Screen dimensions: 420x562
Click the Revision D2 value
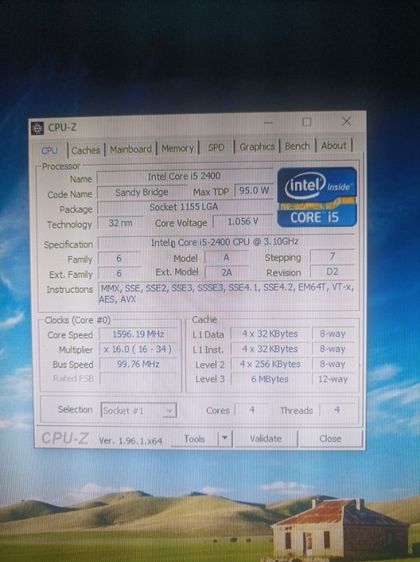[333, 272]
